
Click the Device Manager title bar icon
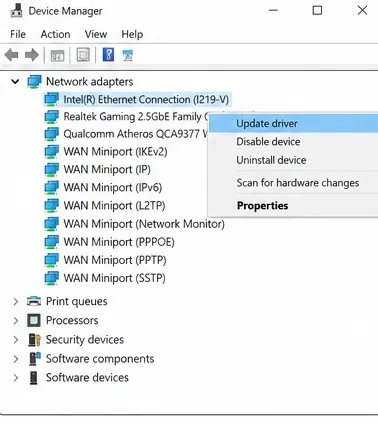(x=16, y=10)
